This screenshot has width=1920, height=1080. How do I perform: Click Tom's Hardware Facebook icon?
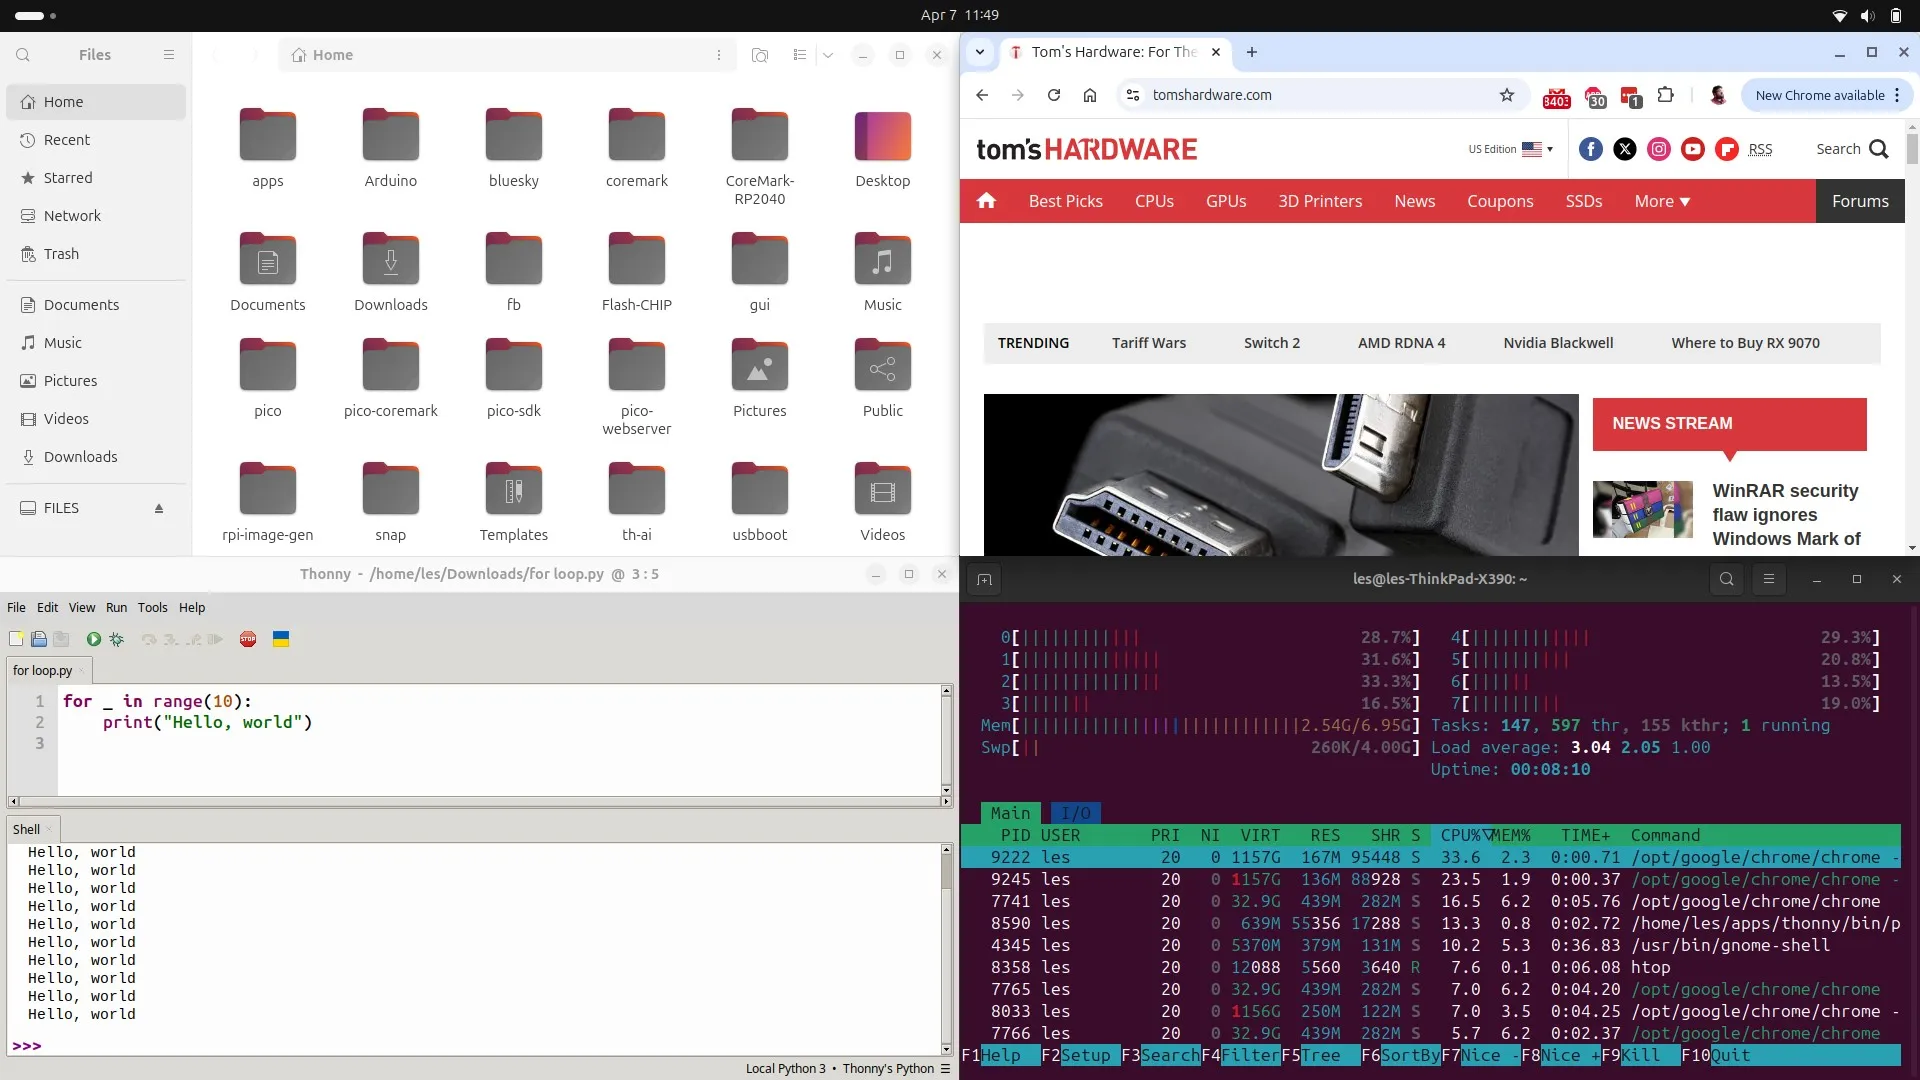1591,149
